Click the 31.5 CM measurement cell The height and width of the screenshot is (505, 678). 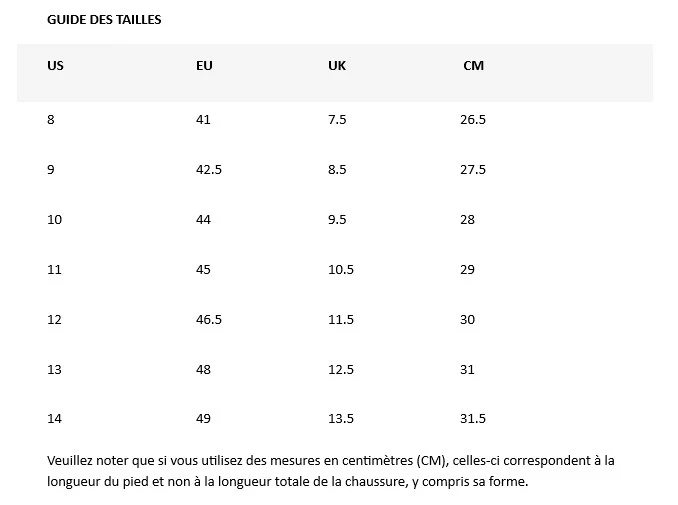[x=473, y=419]
